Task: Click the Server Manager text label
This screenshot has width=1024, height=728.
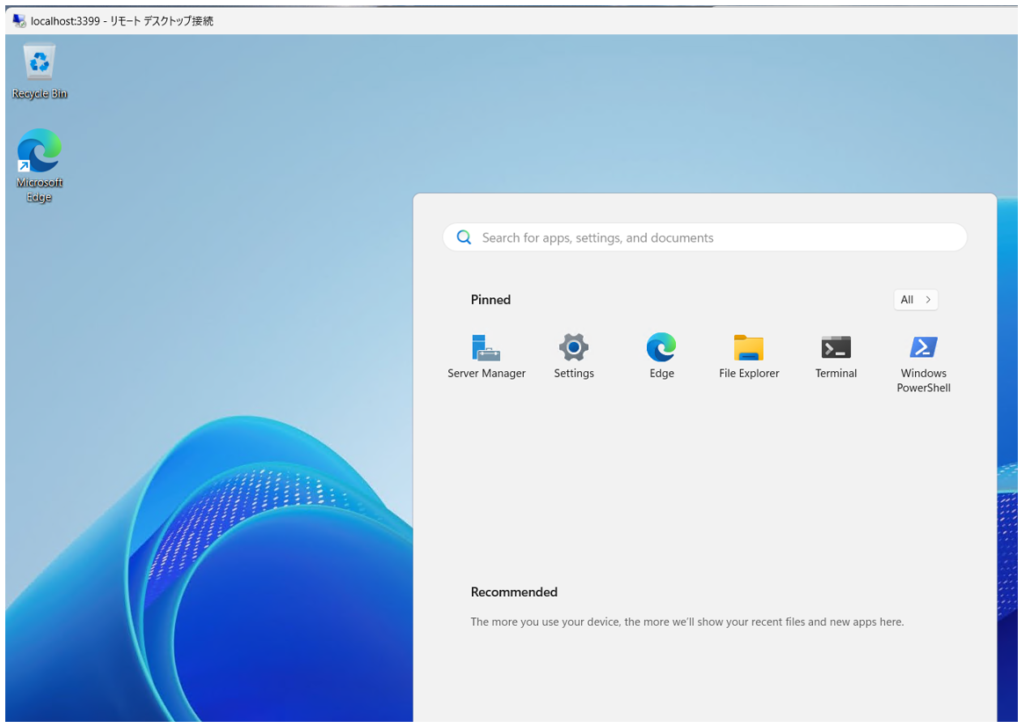Action: 486,374
